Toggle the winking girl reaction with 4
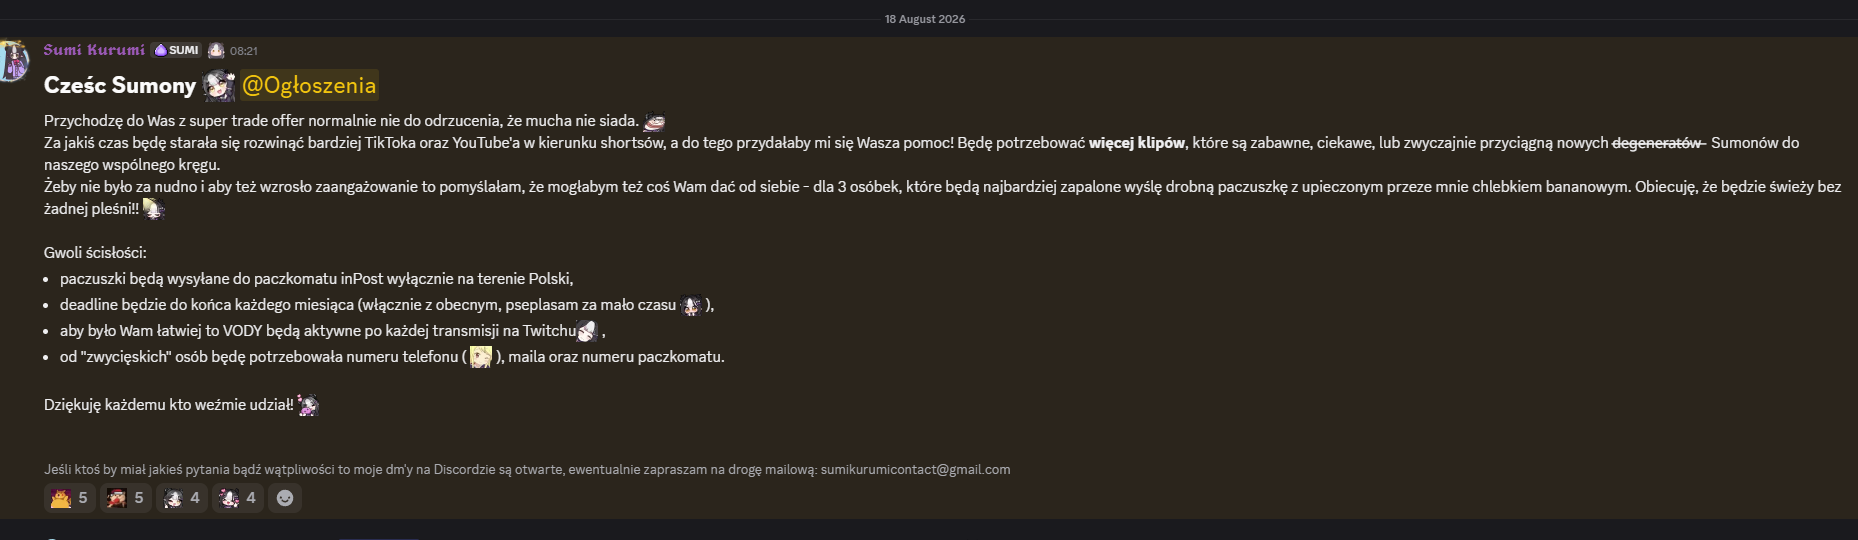1858x540 pixels. pyautogui.click(x=182, y=498)
